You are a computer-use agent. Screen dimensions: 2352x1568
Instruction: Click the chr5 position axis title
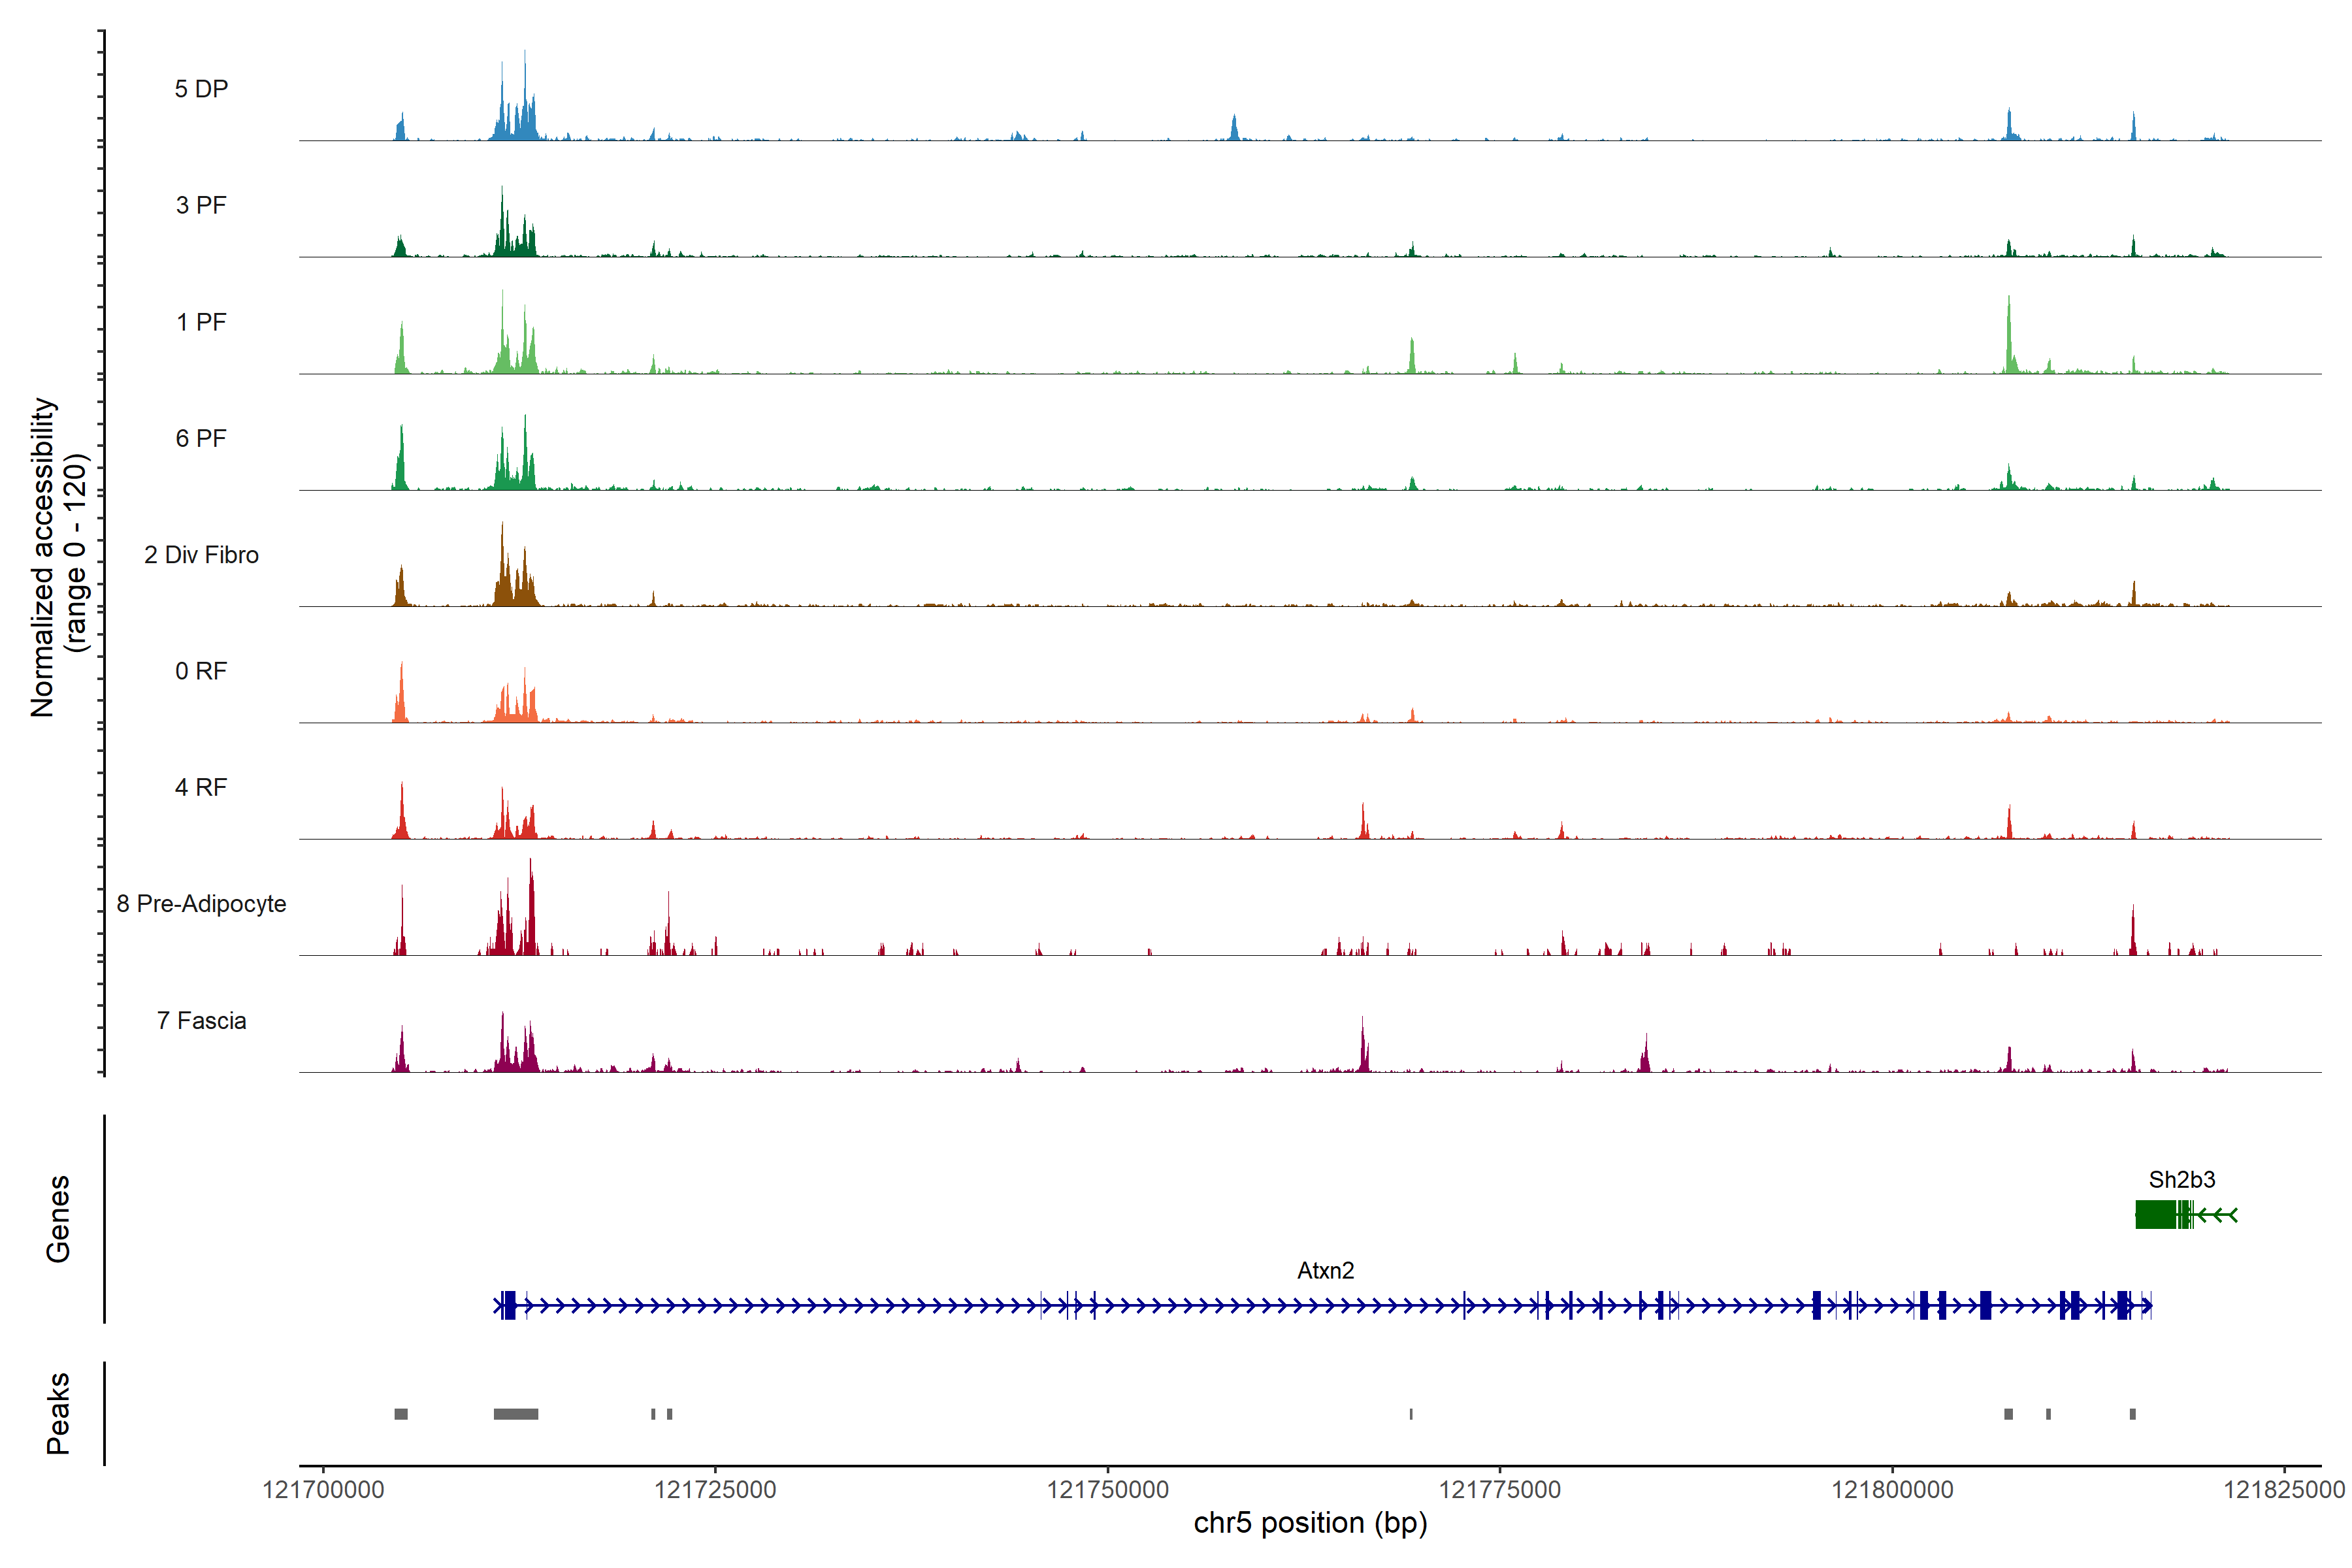[x=1310, y=1523]
